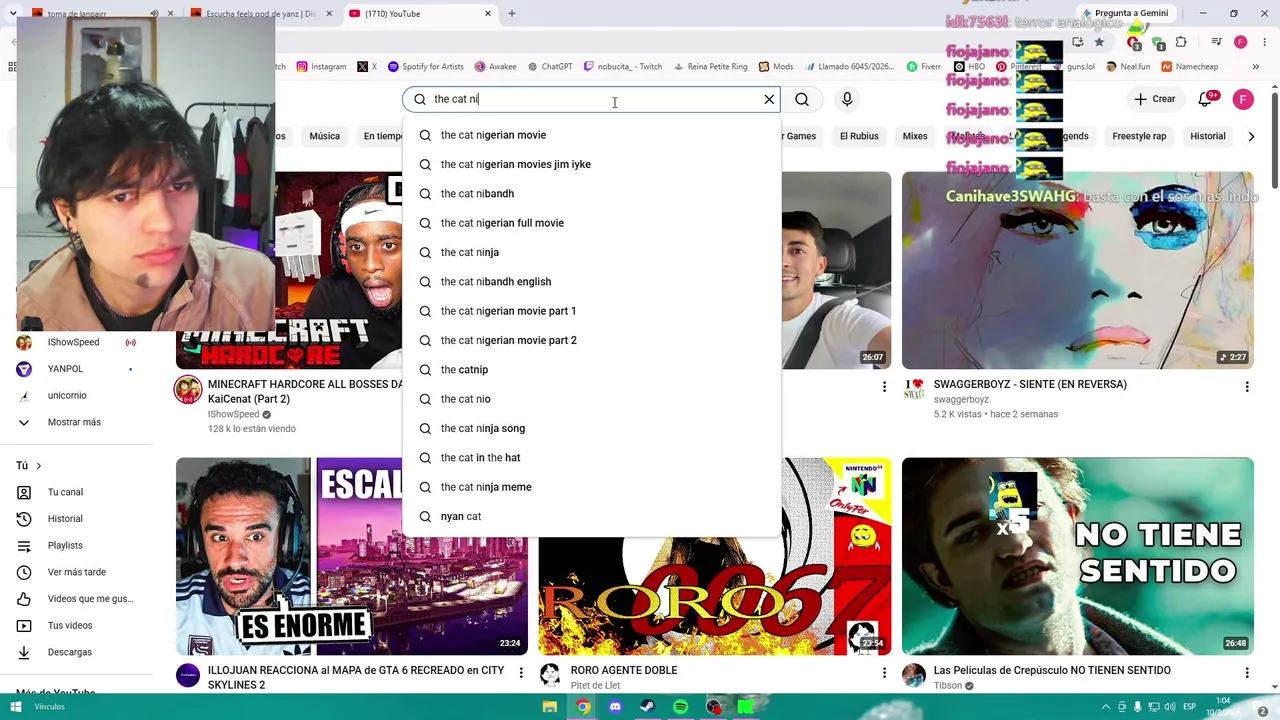Expand subscriptions with Mostrar más
The image size is (1280, 720).
point(75,422)
